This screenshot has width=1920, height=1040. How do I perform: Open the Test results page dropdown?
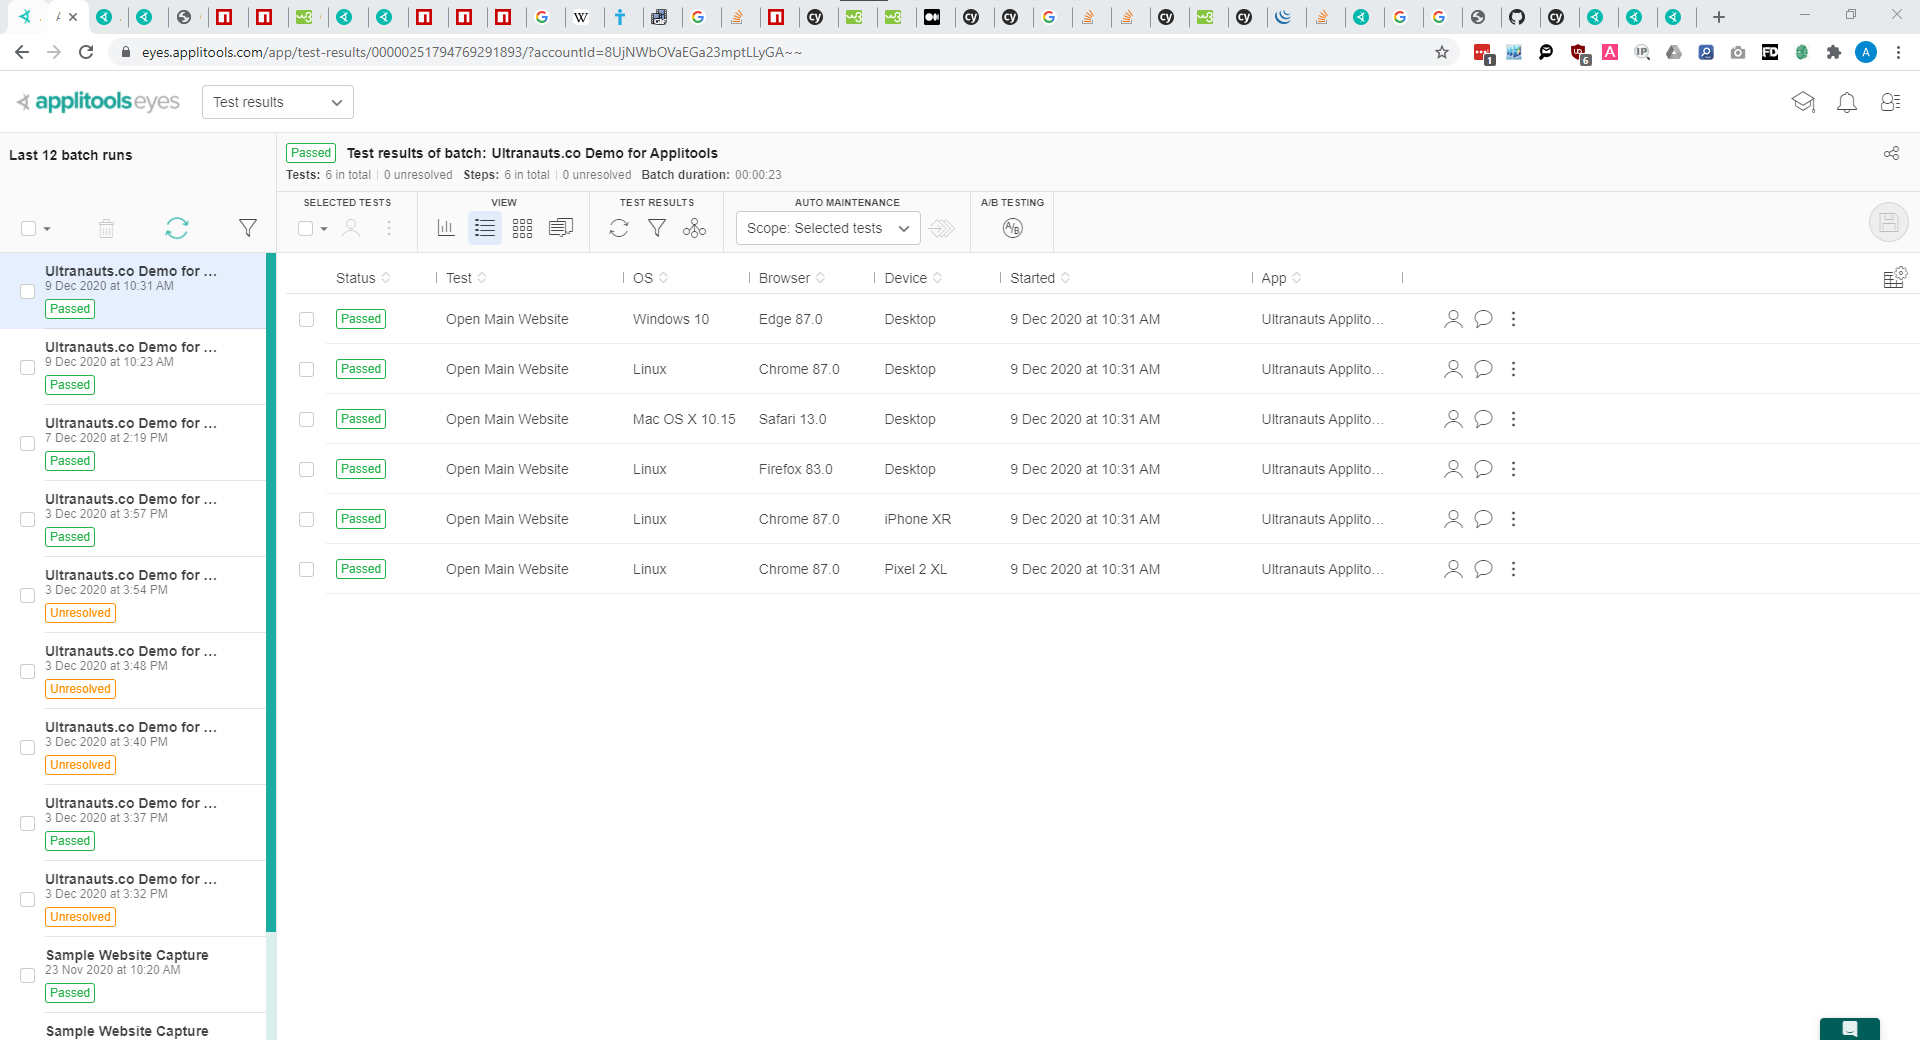tap(278, 102)
